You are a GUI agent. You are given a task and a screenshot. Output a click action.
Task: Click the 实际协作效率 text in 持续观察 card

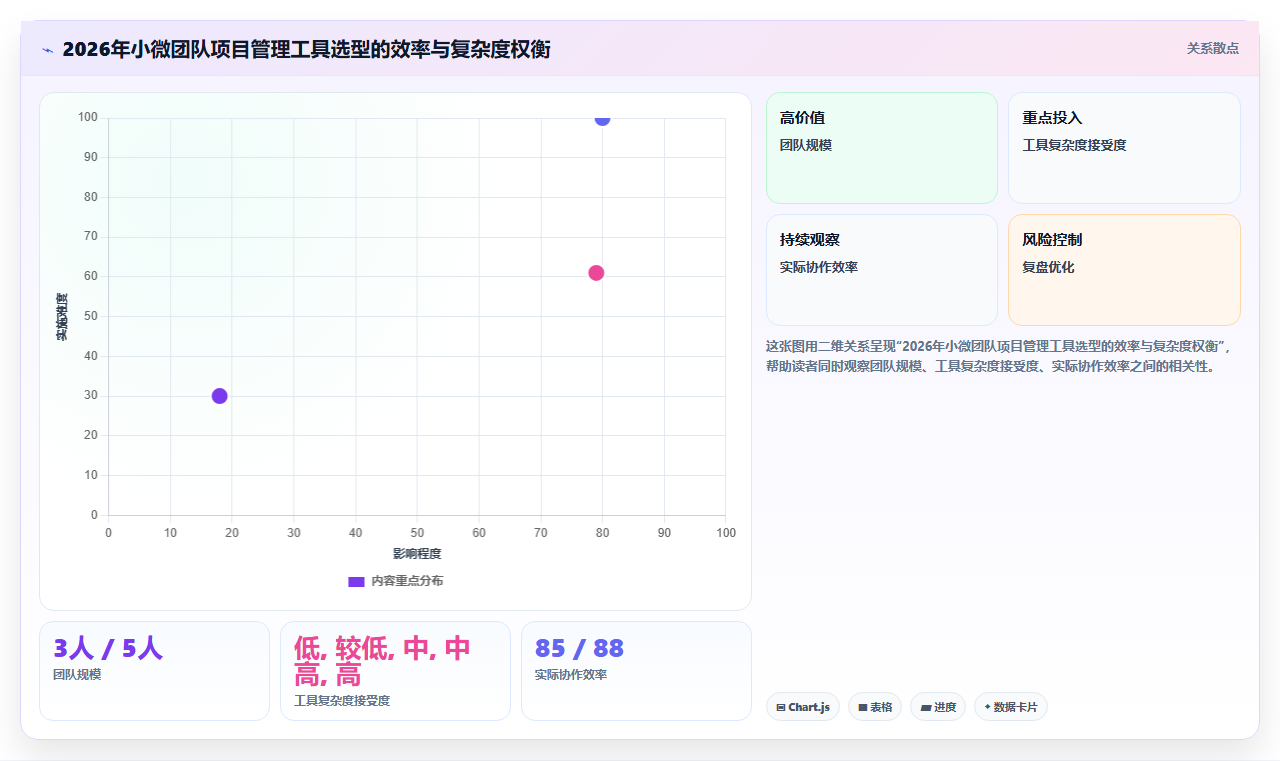tap(819, 267)
